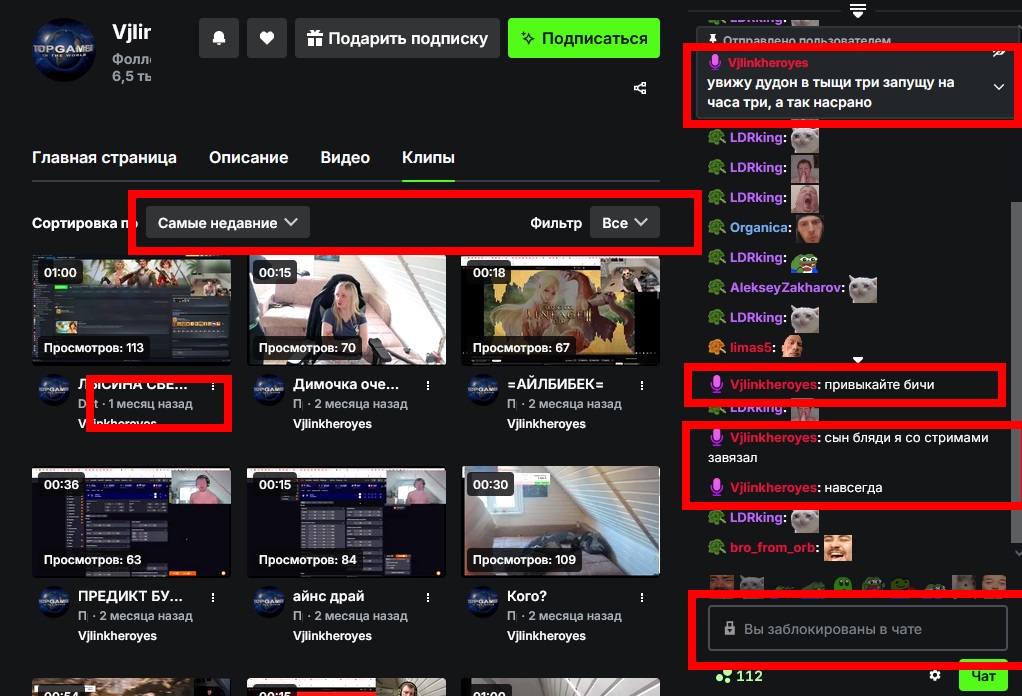Click the айнс драй clip title
This screenshot has width=1022, height=696.
328,596
